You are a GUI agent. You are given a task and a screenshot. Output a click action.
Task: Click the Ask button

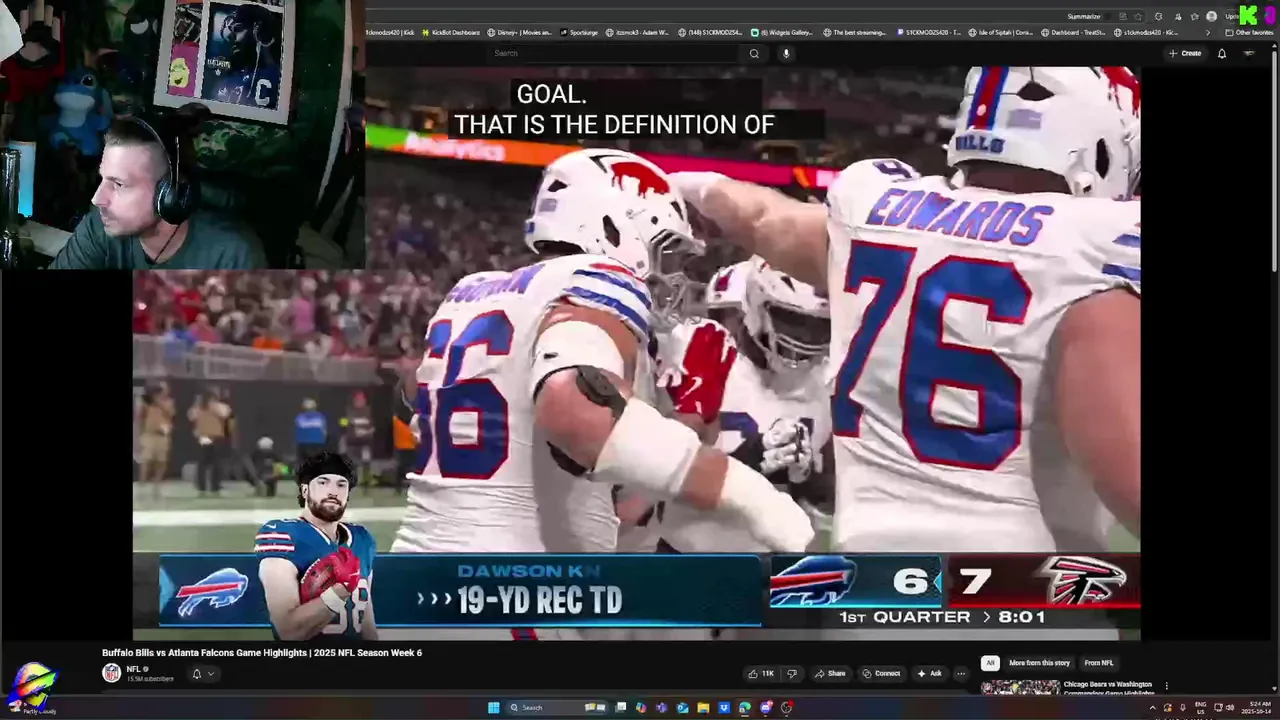tap(929, 673)
